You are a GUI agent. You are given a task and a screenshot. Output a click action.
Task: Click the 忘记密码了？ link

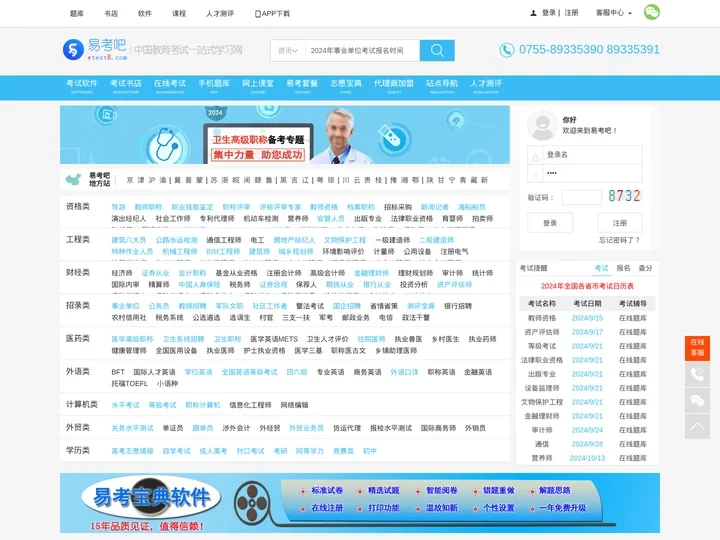pyautogui.click(x=619, y=240)
